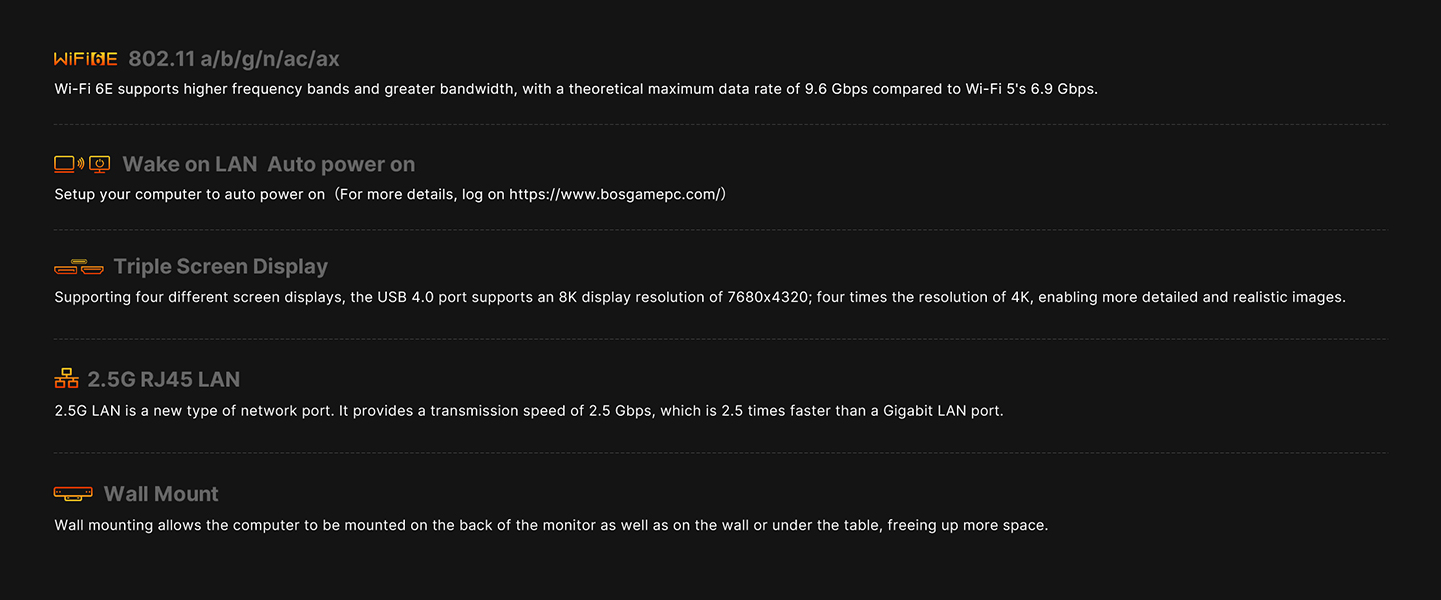Click the orange WiFi 6E logo
Screen dimensions: 1441x600
[x=85, y=59]
